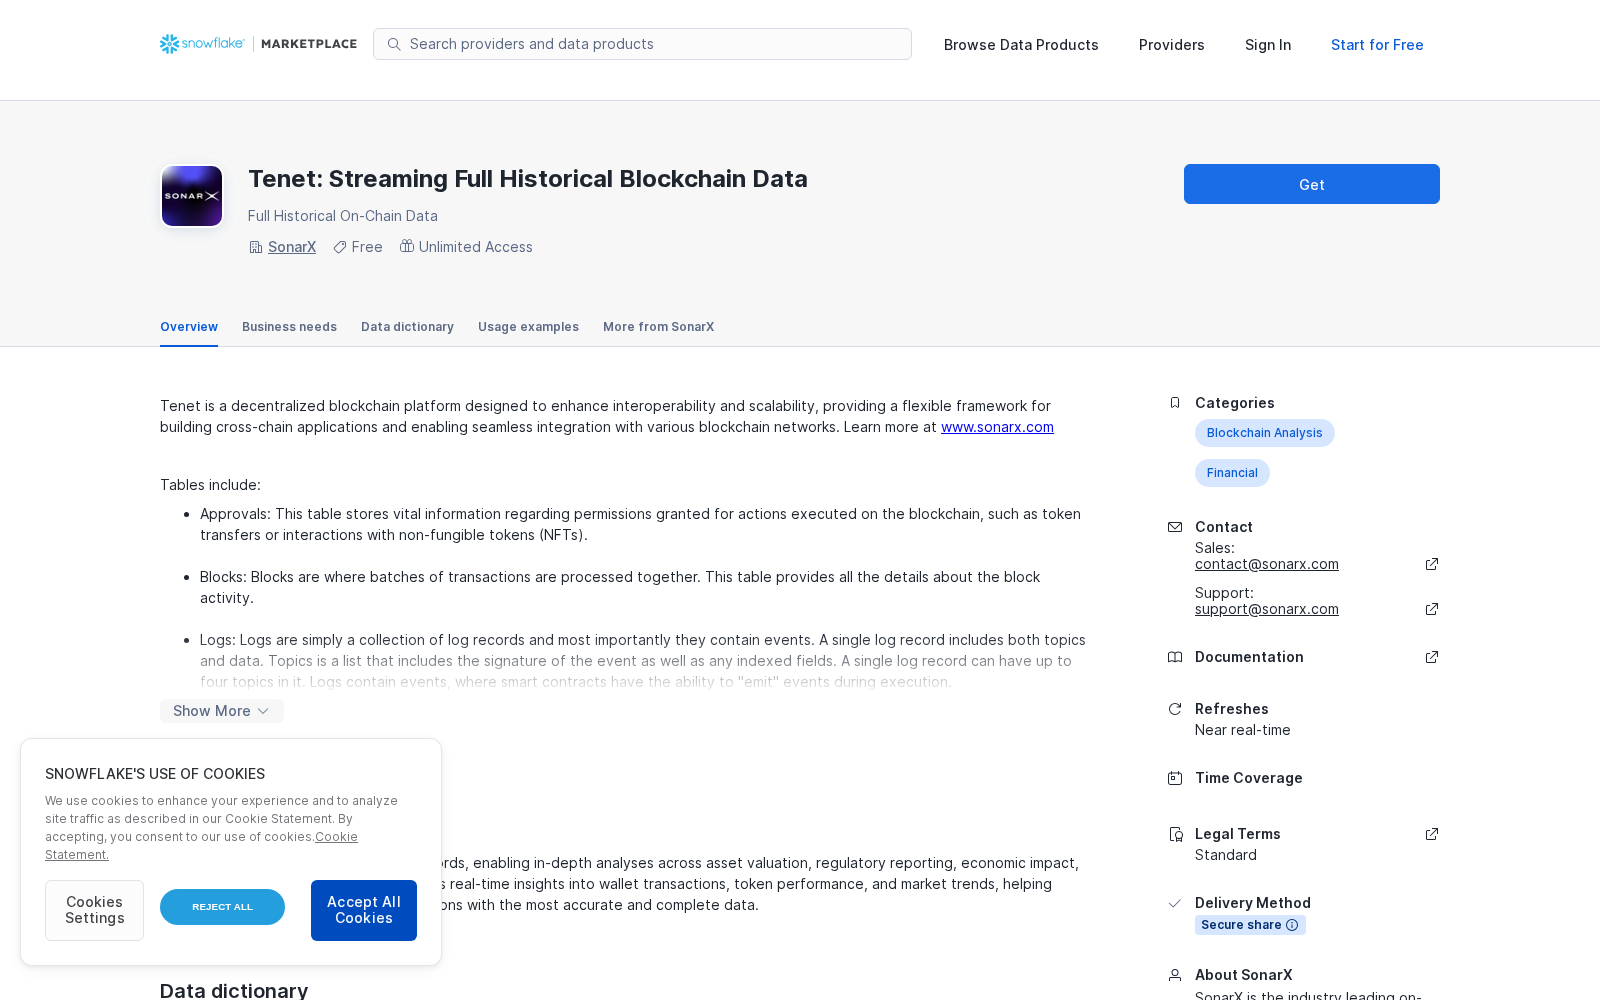Open the Usage examples tab

pos(528,327)
